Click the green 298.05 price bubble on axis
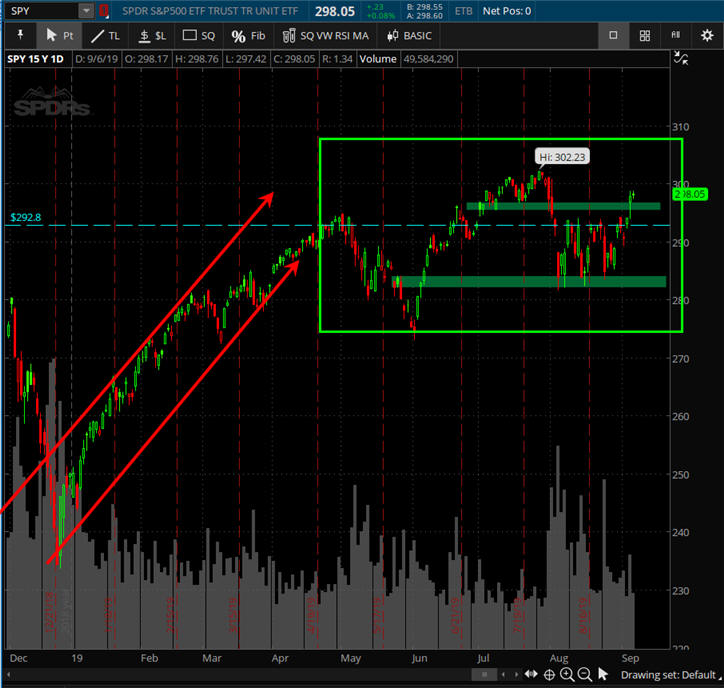The image size is (724, 688). coord(690,194)
